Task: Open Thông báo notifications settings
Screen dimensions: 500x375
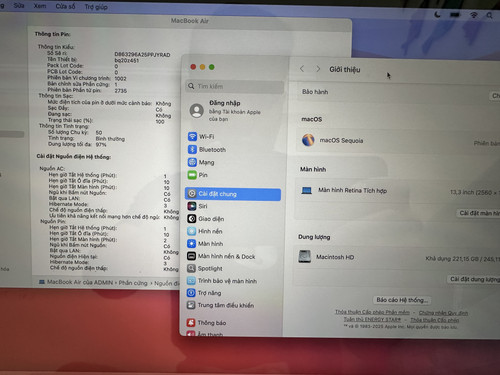Action: pyautogui.click(x=207, y=323)
